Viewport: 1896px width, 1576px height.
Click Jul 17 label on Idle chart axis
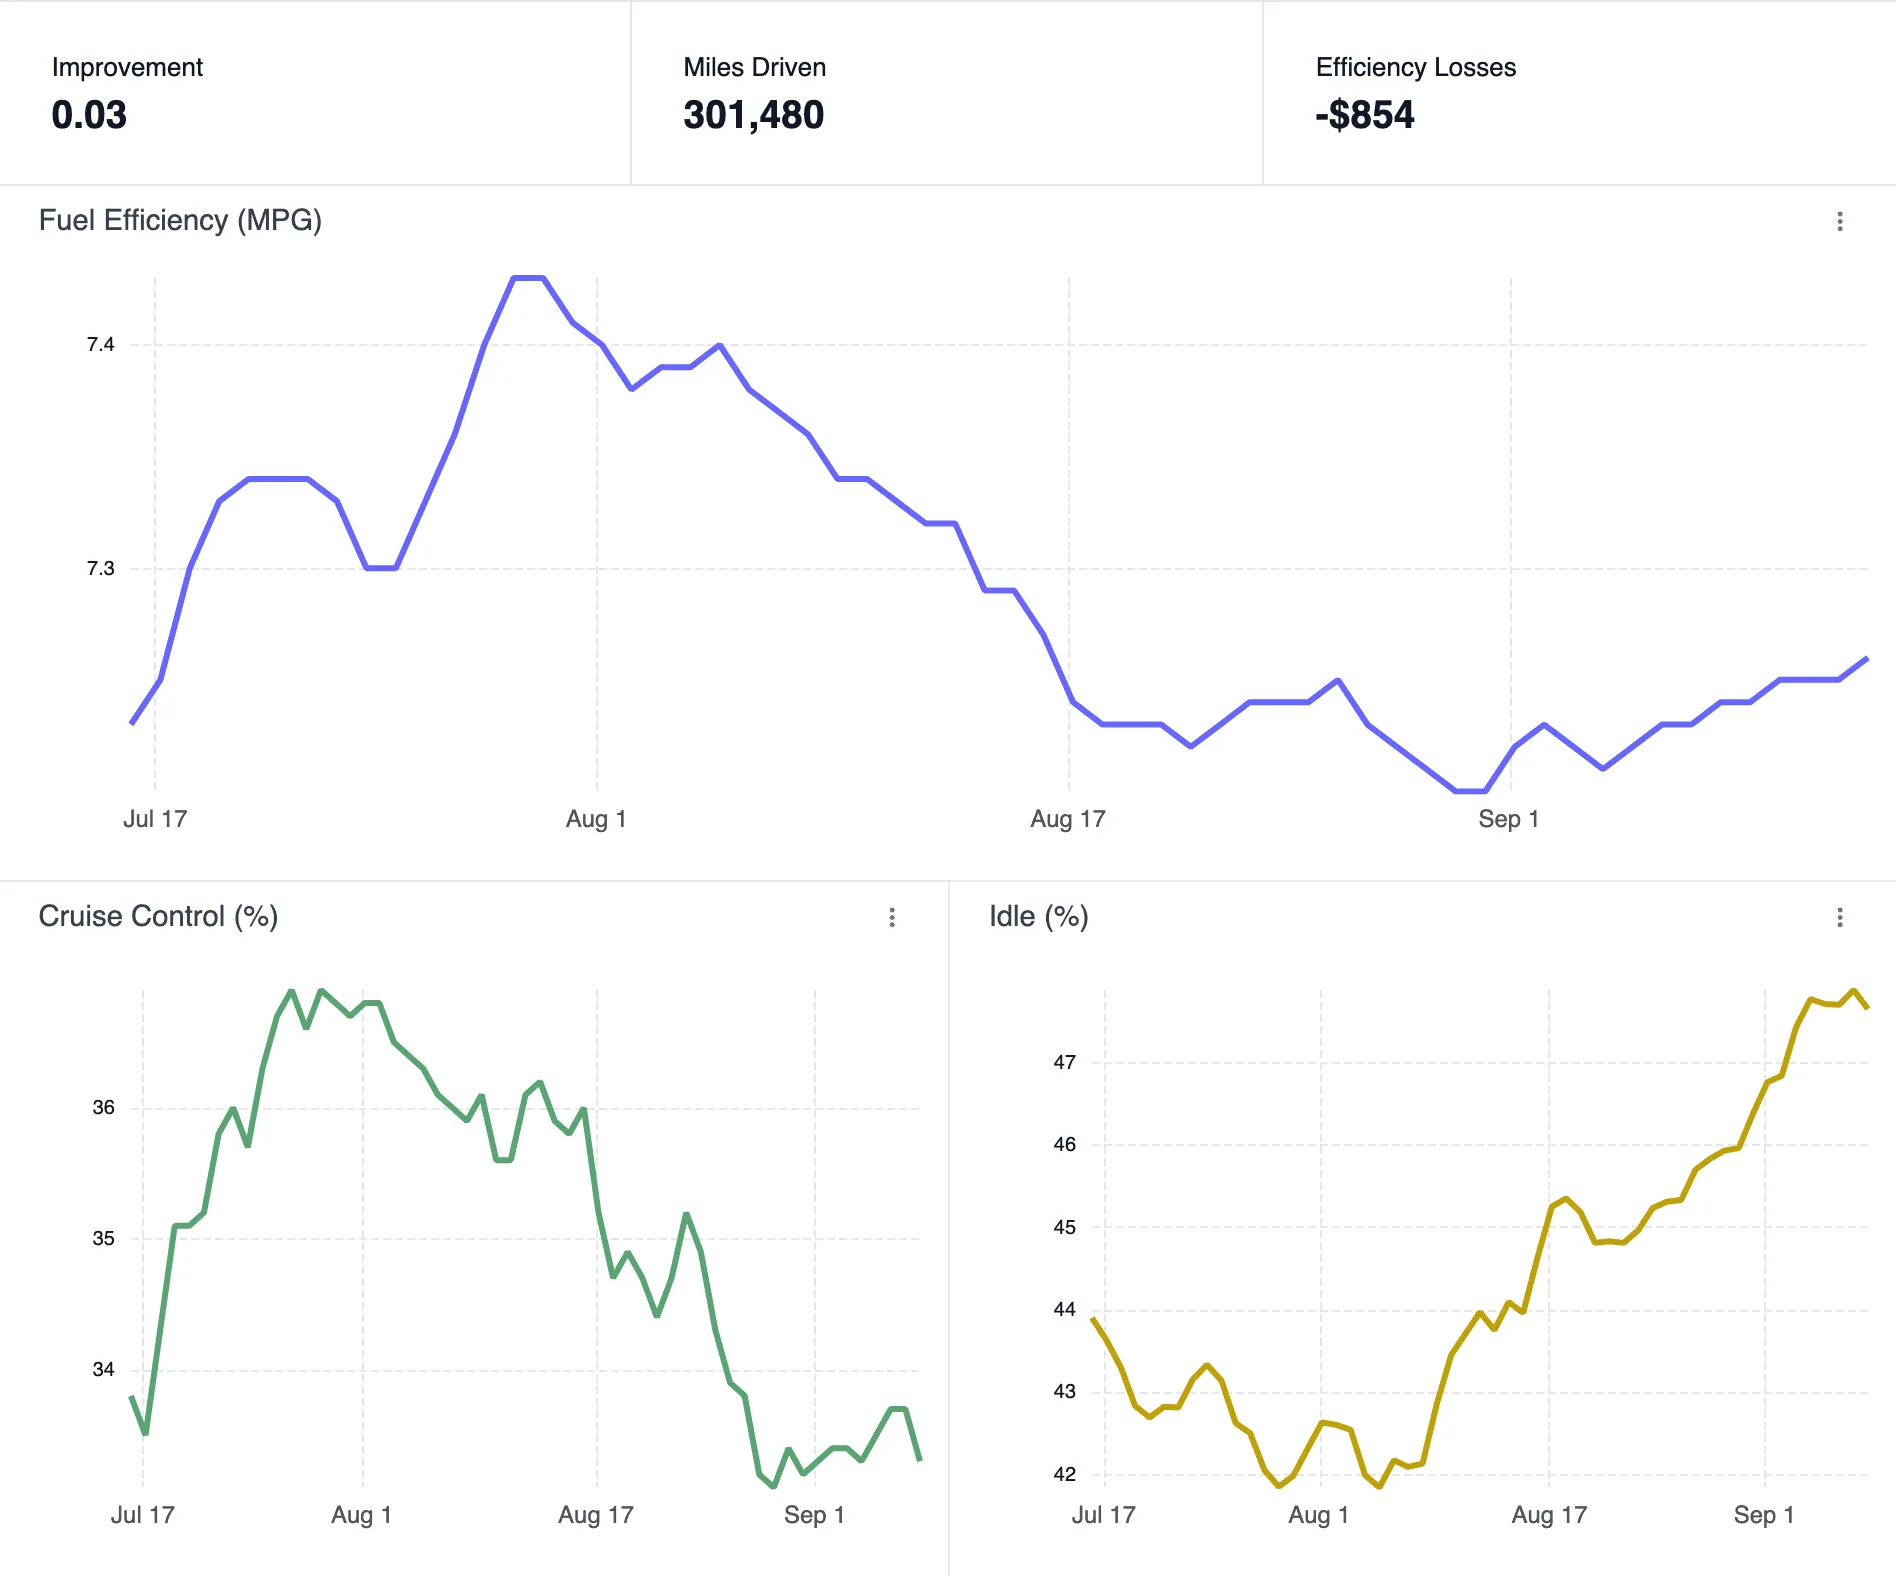coord(1104,1515)
